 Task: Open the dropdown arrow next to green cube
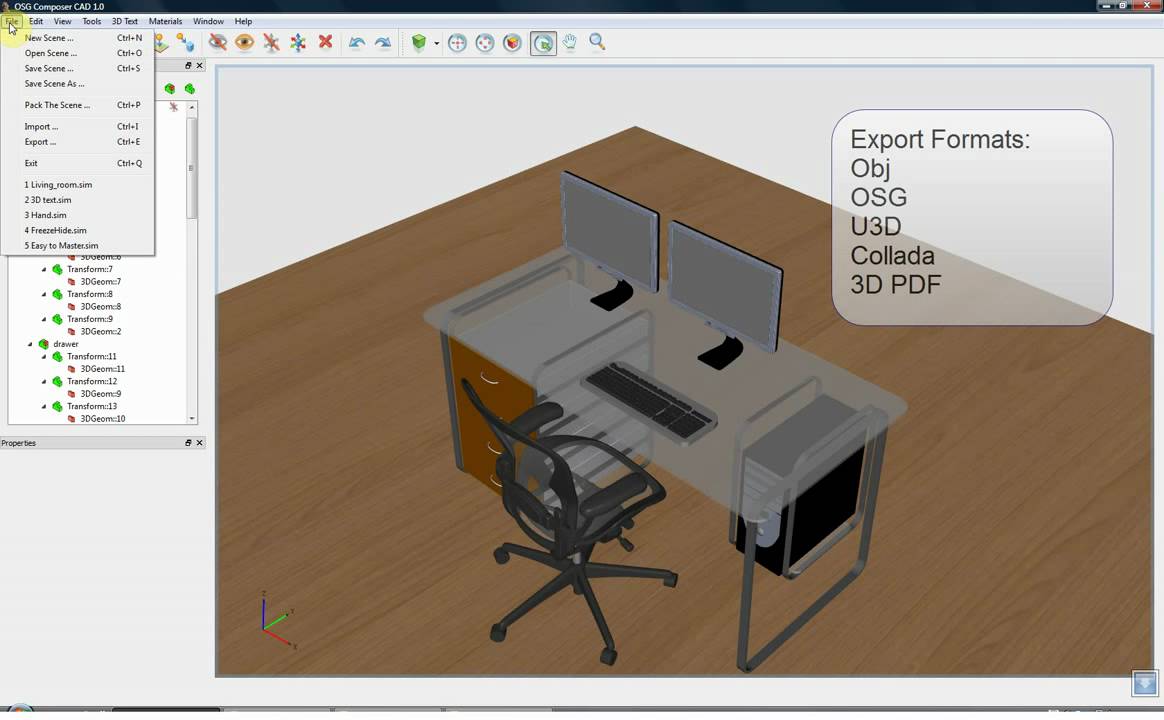[x=436, y=43]
